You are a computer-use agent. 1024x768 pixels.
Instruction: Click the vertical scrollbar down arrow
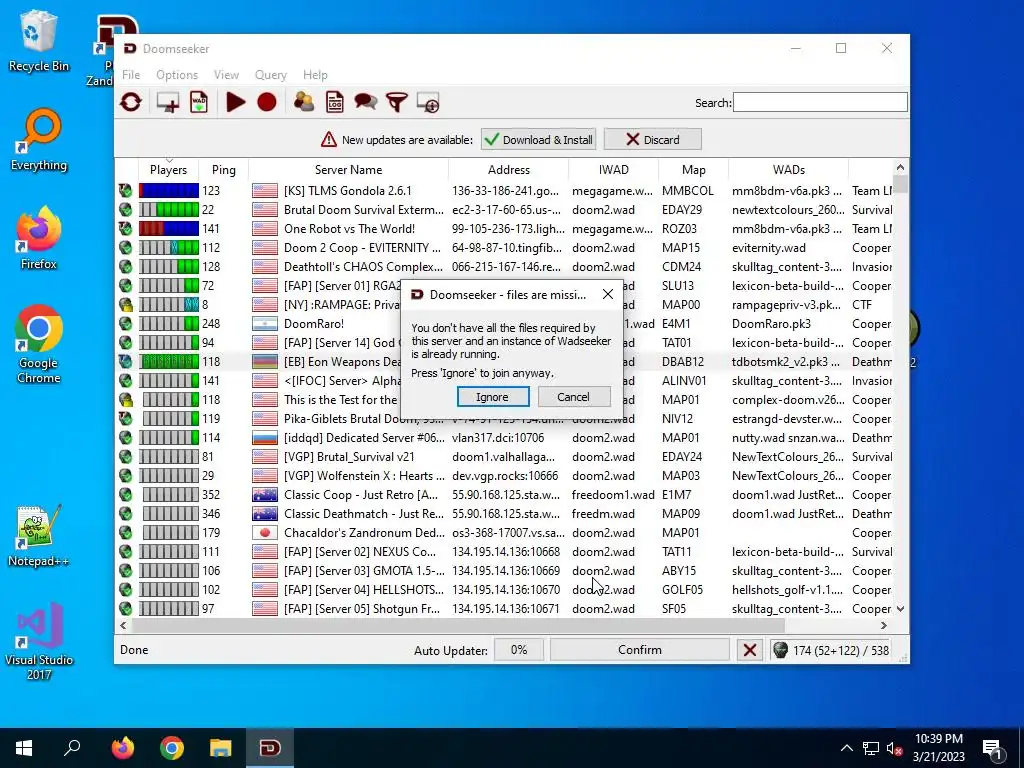tap(900, 609)
